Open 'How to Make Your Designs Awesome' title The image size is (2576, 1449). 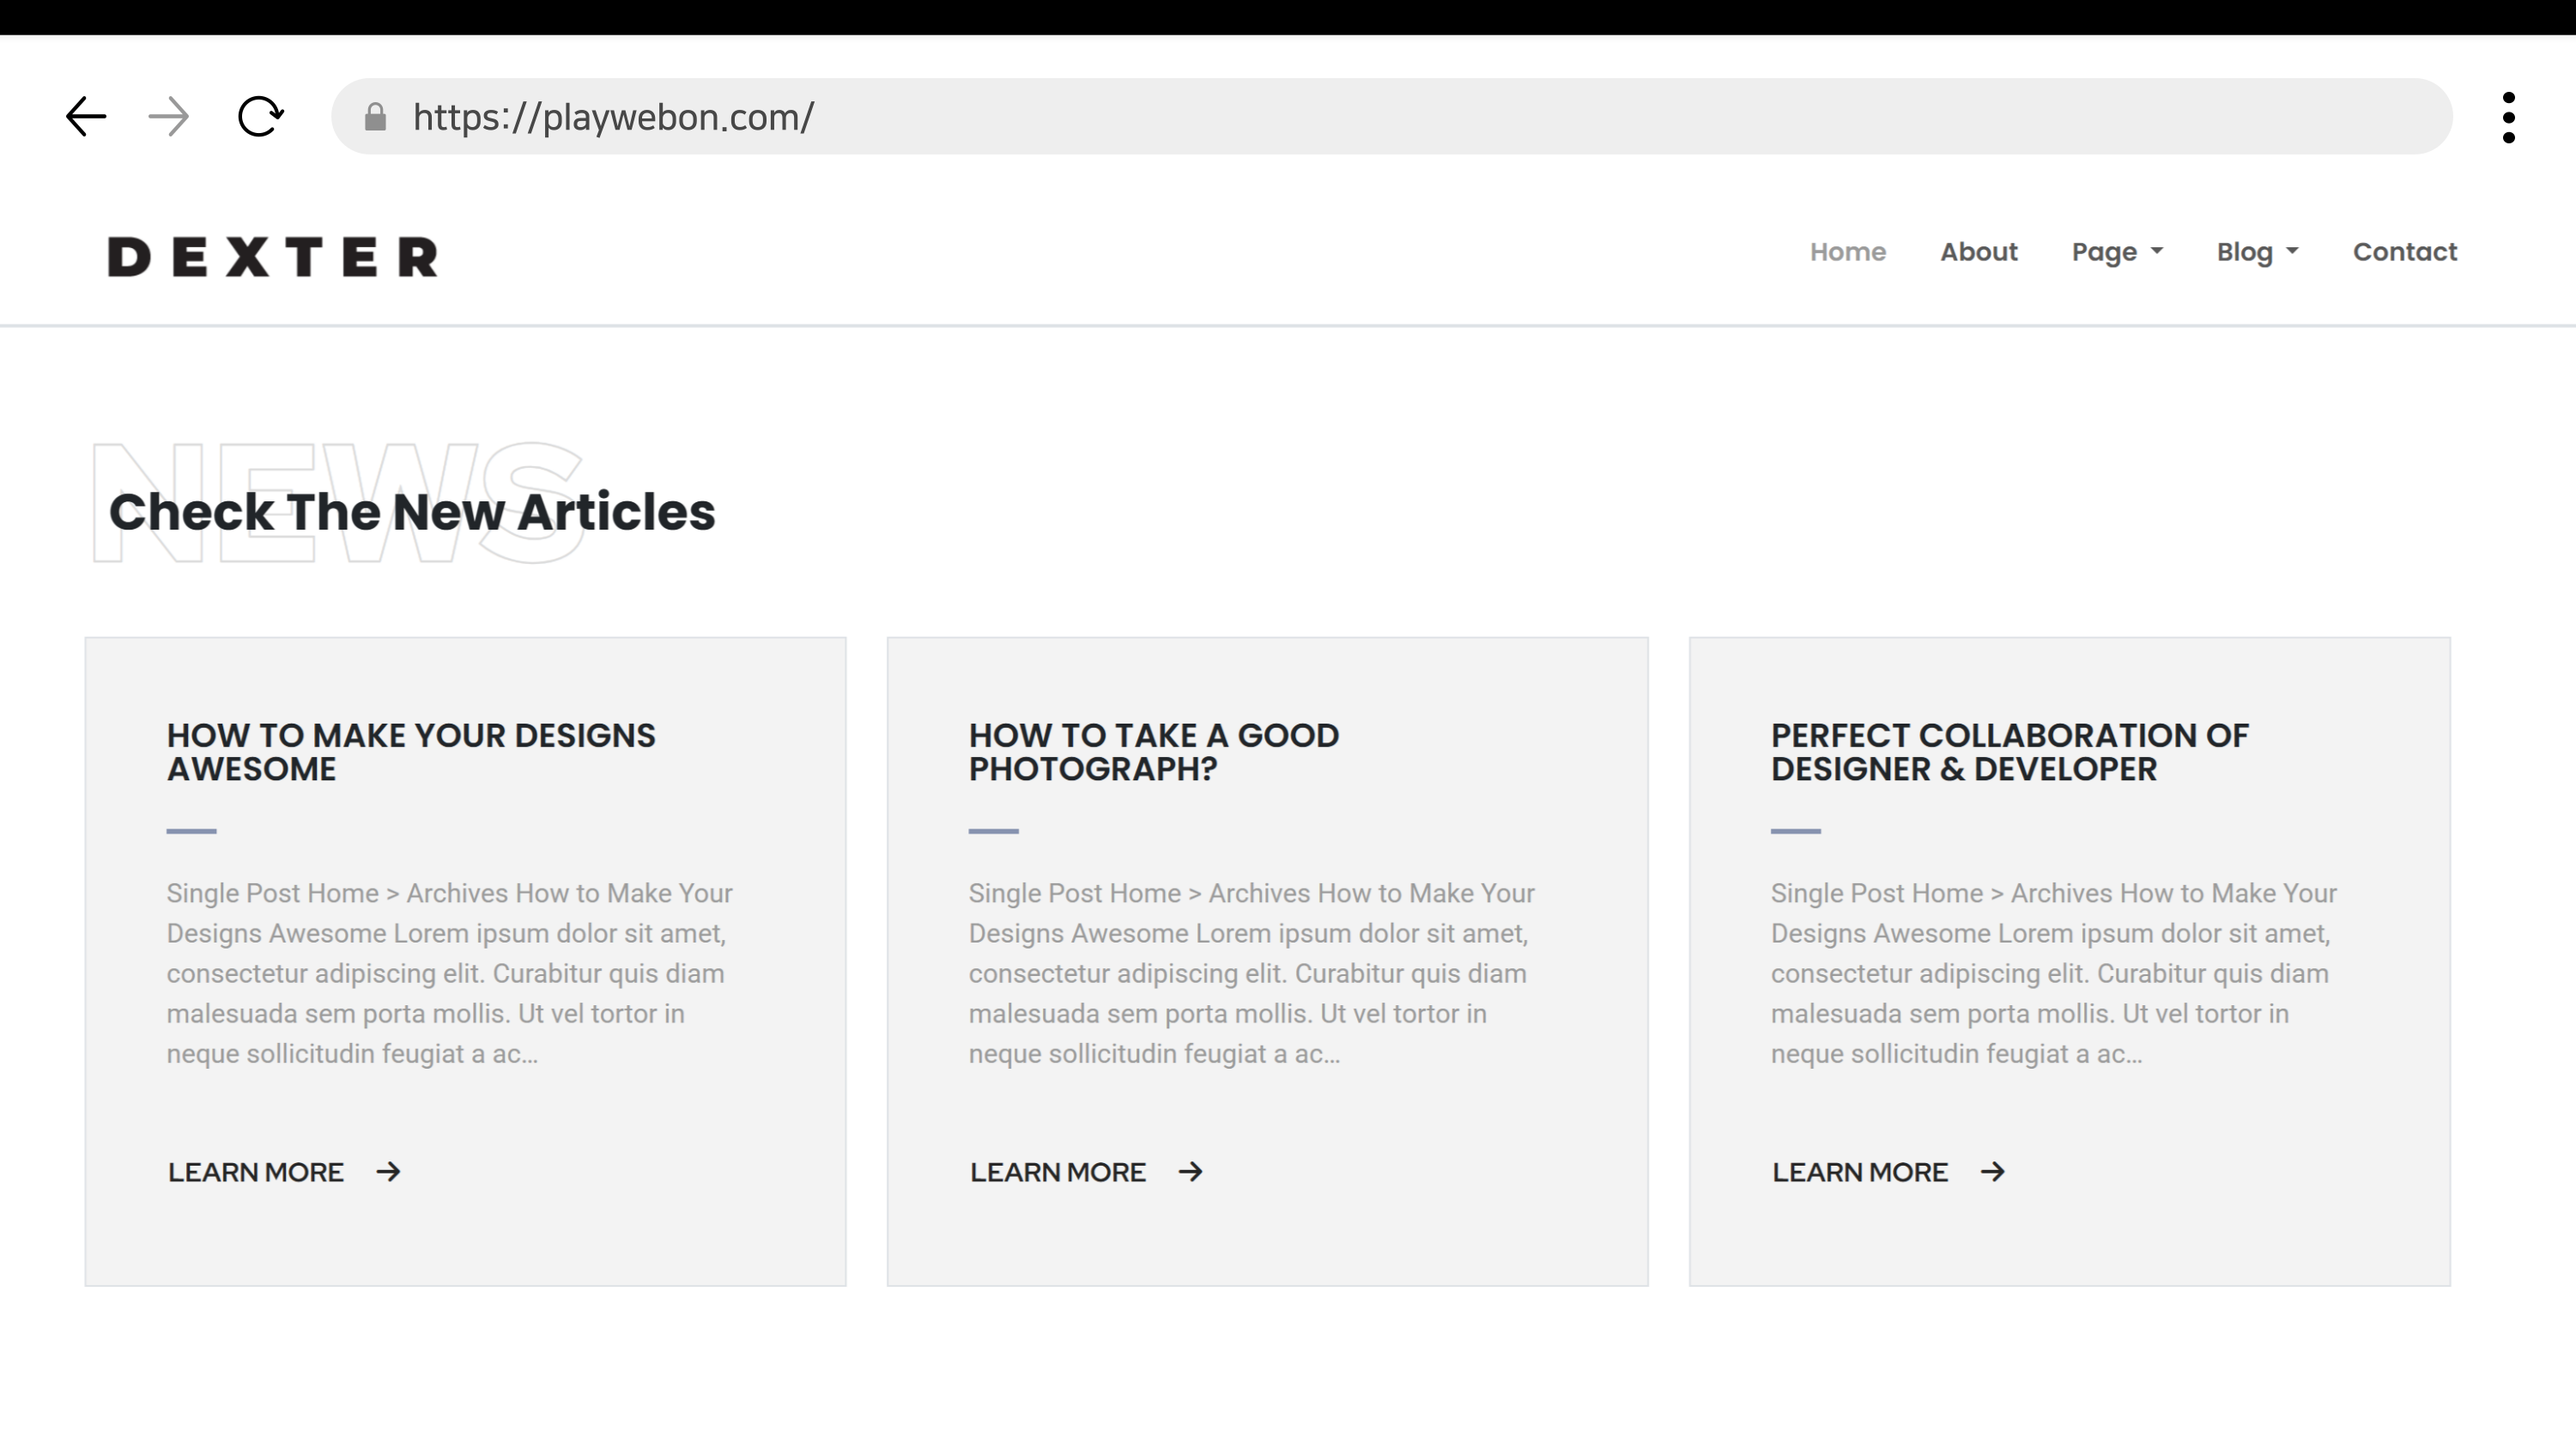coord(410,752)
